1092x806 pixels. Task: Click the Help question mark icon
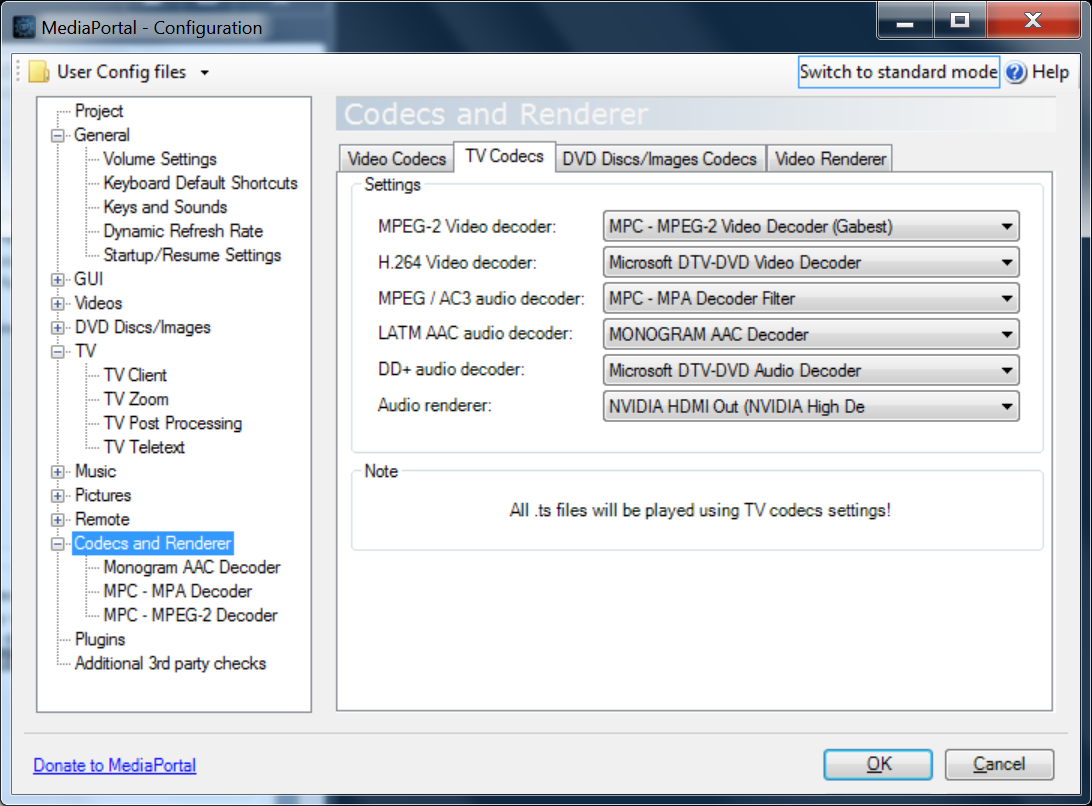(x=1016, y=72)
